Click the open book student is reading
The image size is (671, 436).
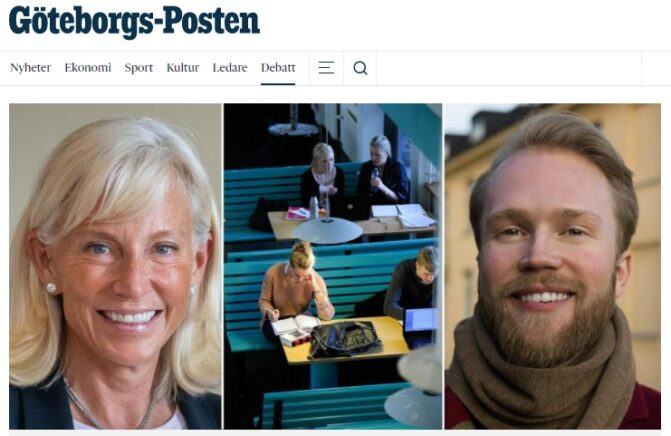(x=295, y=325)
